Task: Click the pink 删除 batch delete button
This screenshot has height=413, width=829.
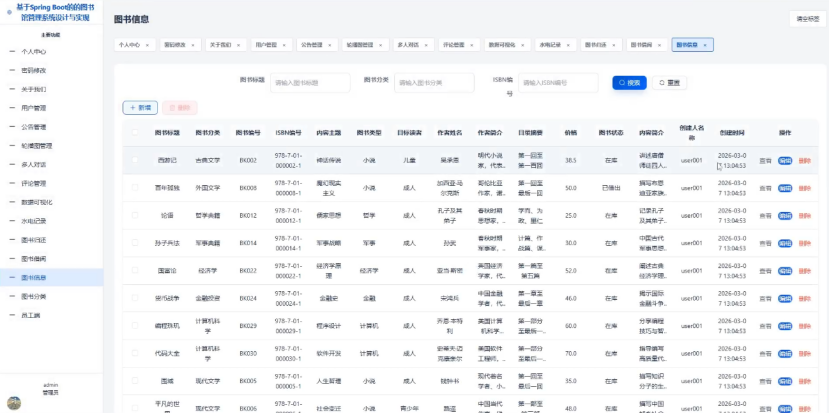Action: [x=180, y=107]
